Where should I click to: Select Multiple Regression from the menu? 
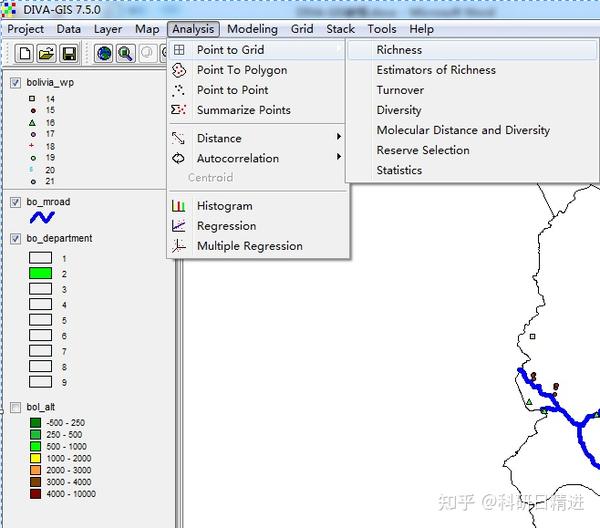(249, 246)
